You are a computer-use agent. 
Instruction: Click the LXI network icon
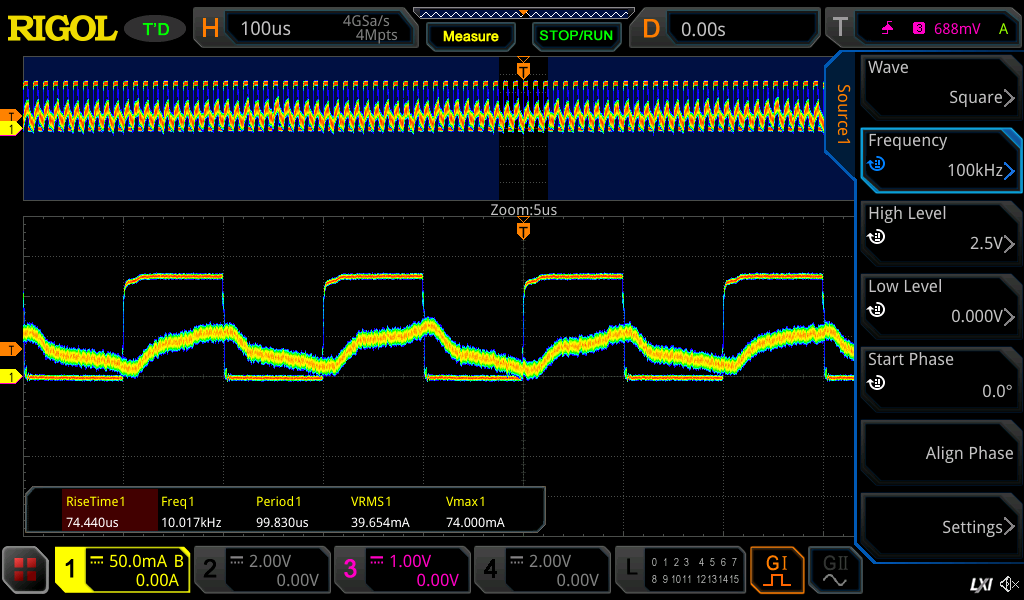click(981, 584)
